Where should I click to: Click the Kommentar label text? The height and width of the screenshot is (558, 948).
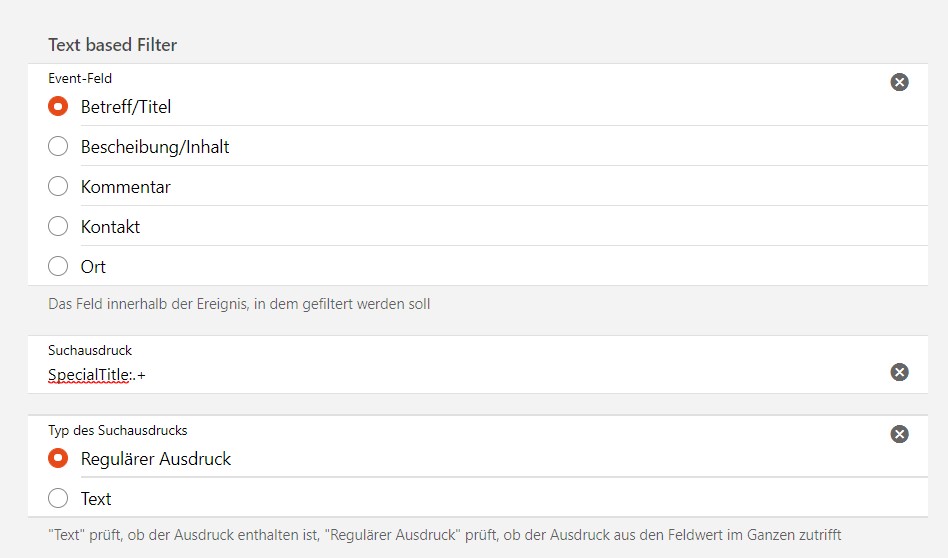pos(126,187)
